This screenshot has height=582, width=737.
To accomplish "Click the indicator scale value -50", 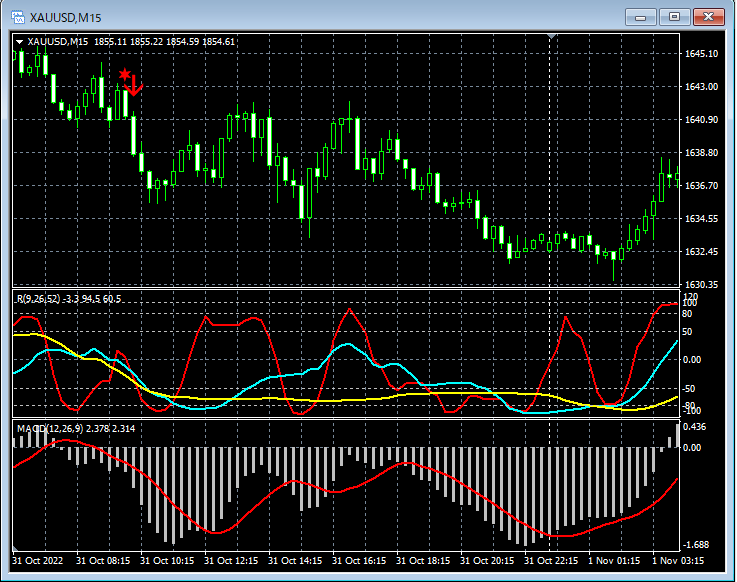I will [689, 389].
